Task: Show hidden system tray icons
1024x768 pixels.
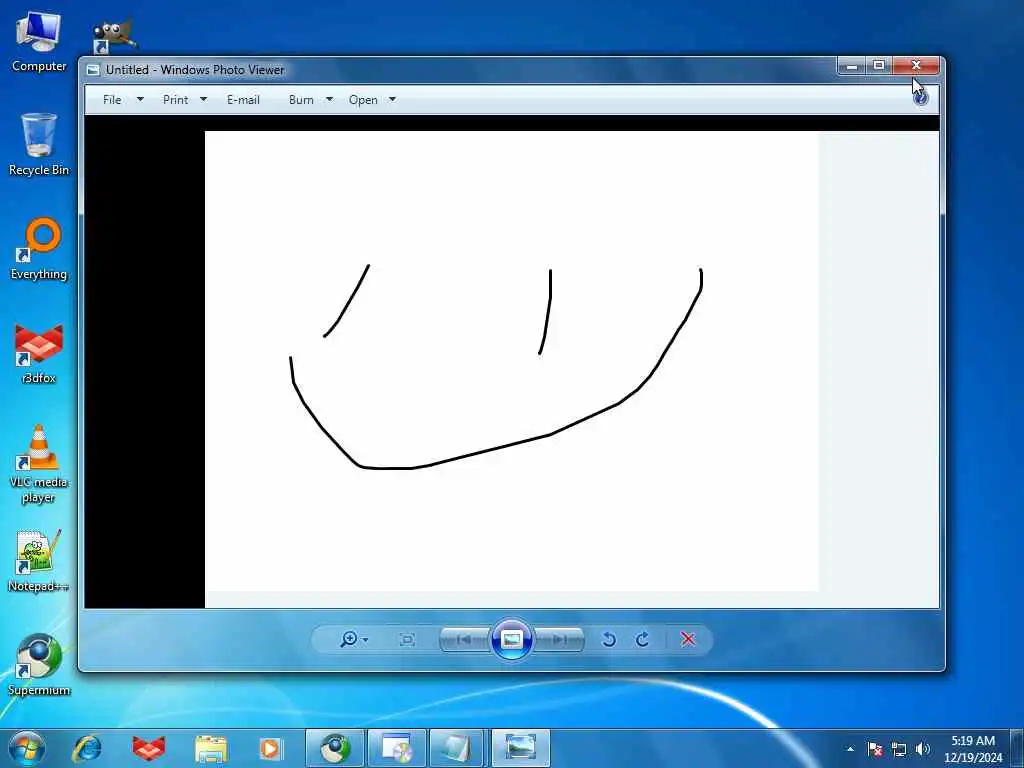Action: 850,749
